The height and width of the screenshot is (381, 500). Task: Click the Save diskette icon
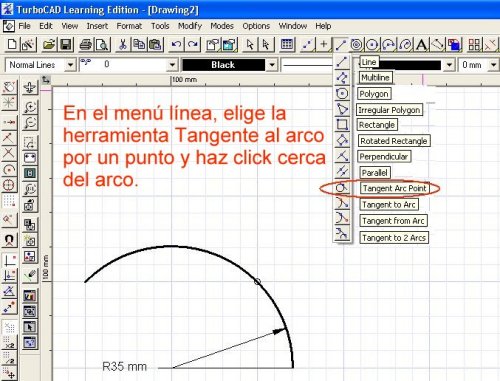point(66,44)
